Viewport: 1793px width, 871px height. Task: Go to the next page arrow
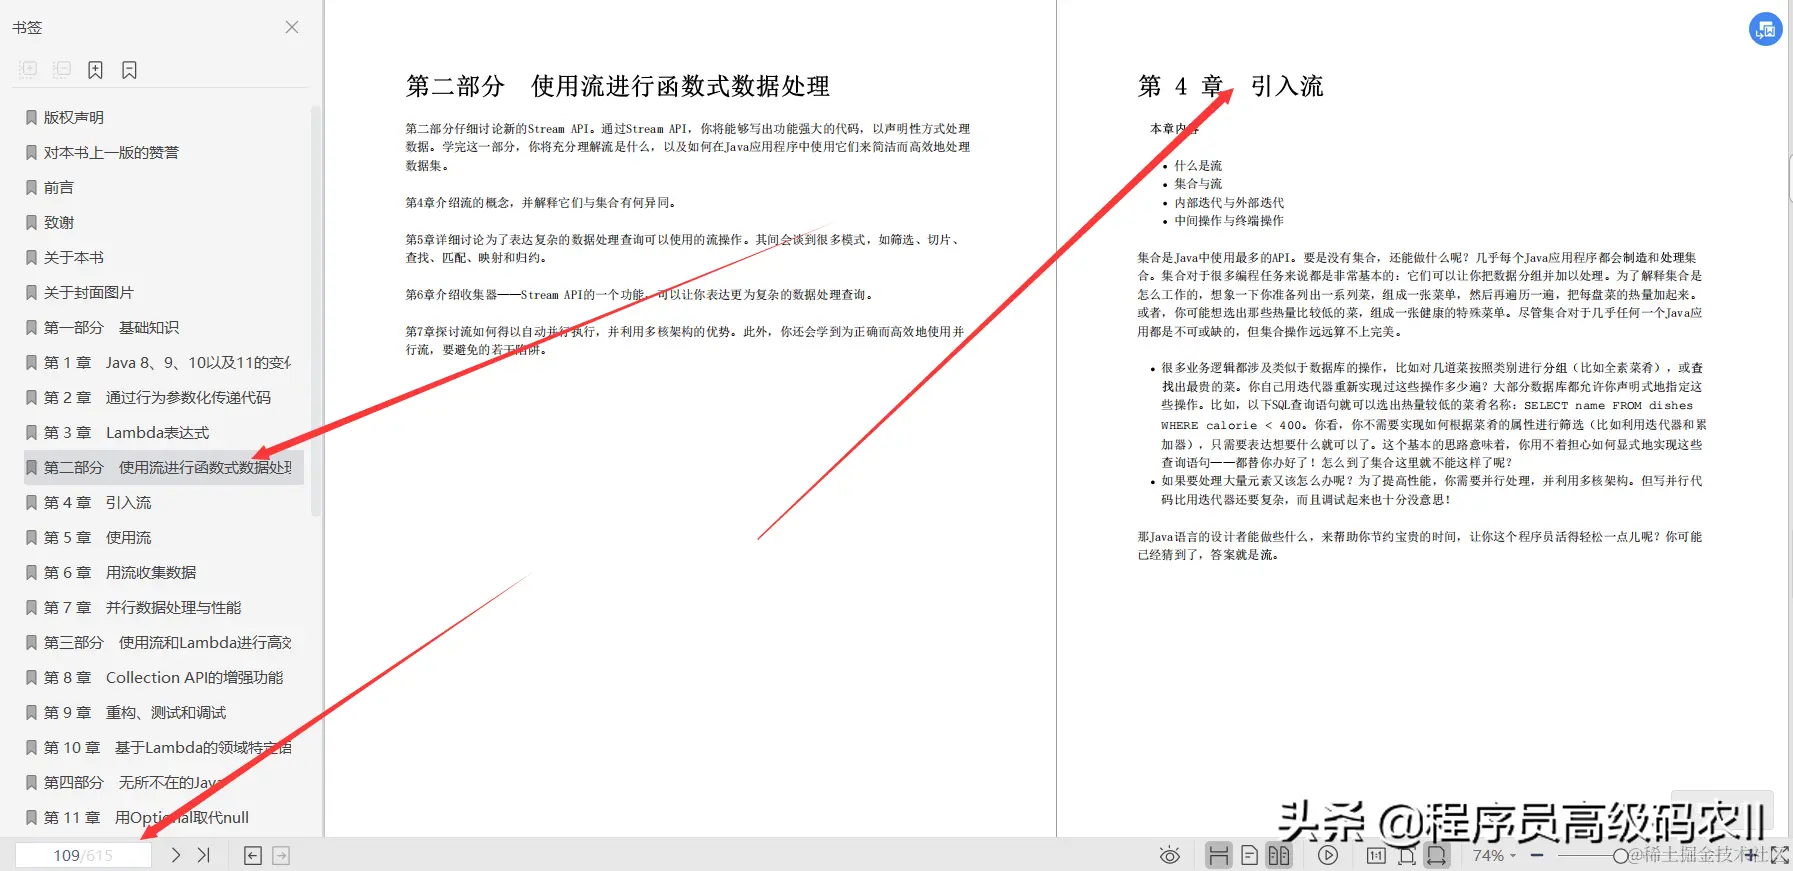point(175,855)
